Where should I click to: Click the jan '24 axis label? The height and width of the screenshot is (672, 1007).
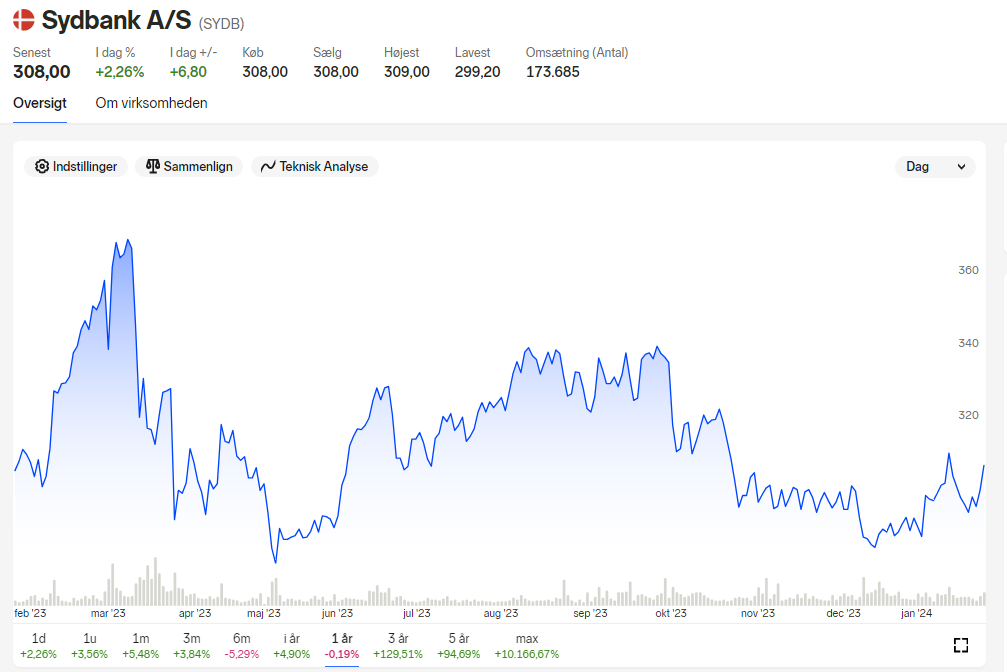point(916,613)
